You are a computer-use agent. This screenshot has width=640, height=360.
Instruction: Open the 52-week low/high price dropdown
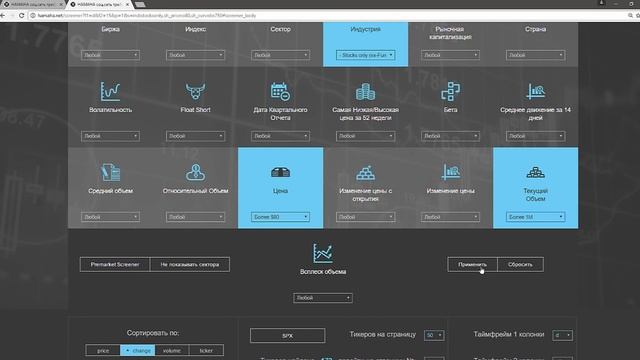[x=365, y=136]
